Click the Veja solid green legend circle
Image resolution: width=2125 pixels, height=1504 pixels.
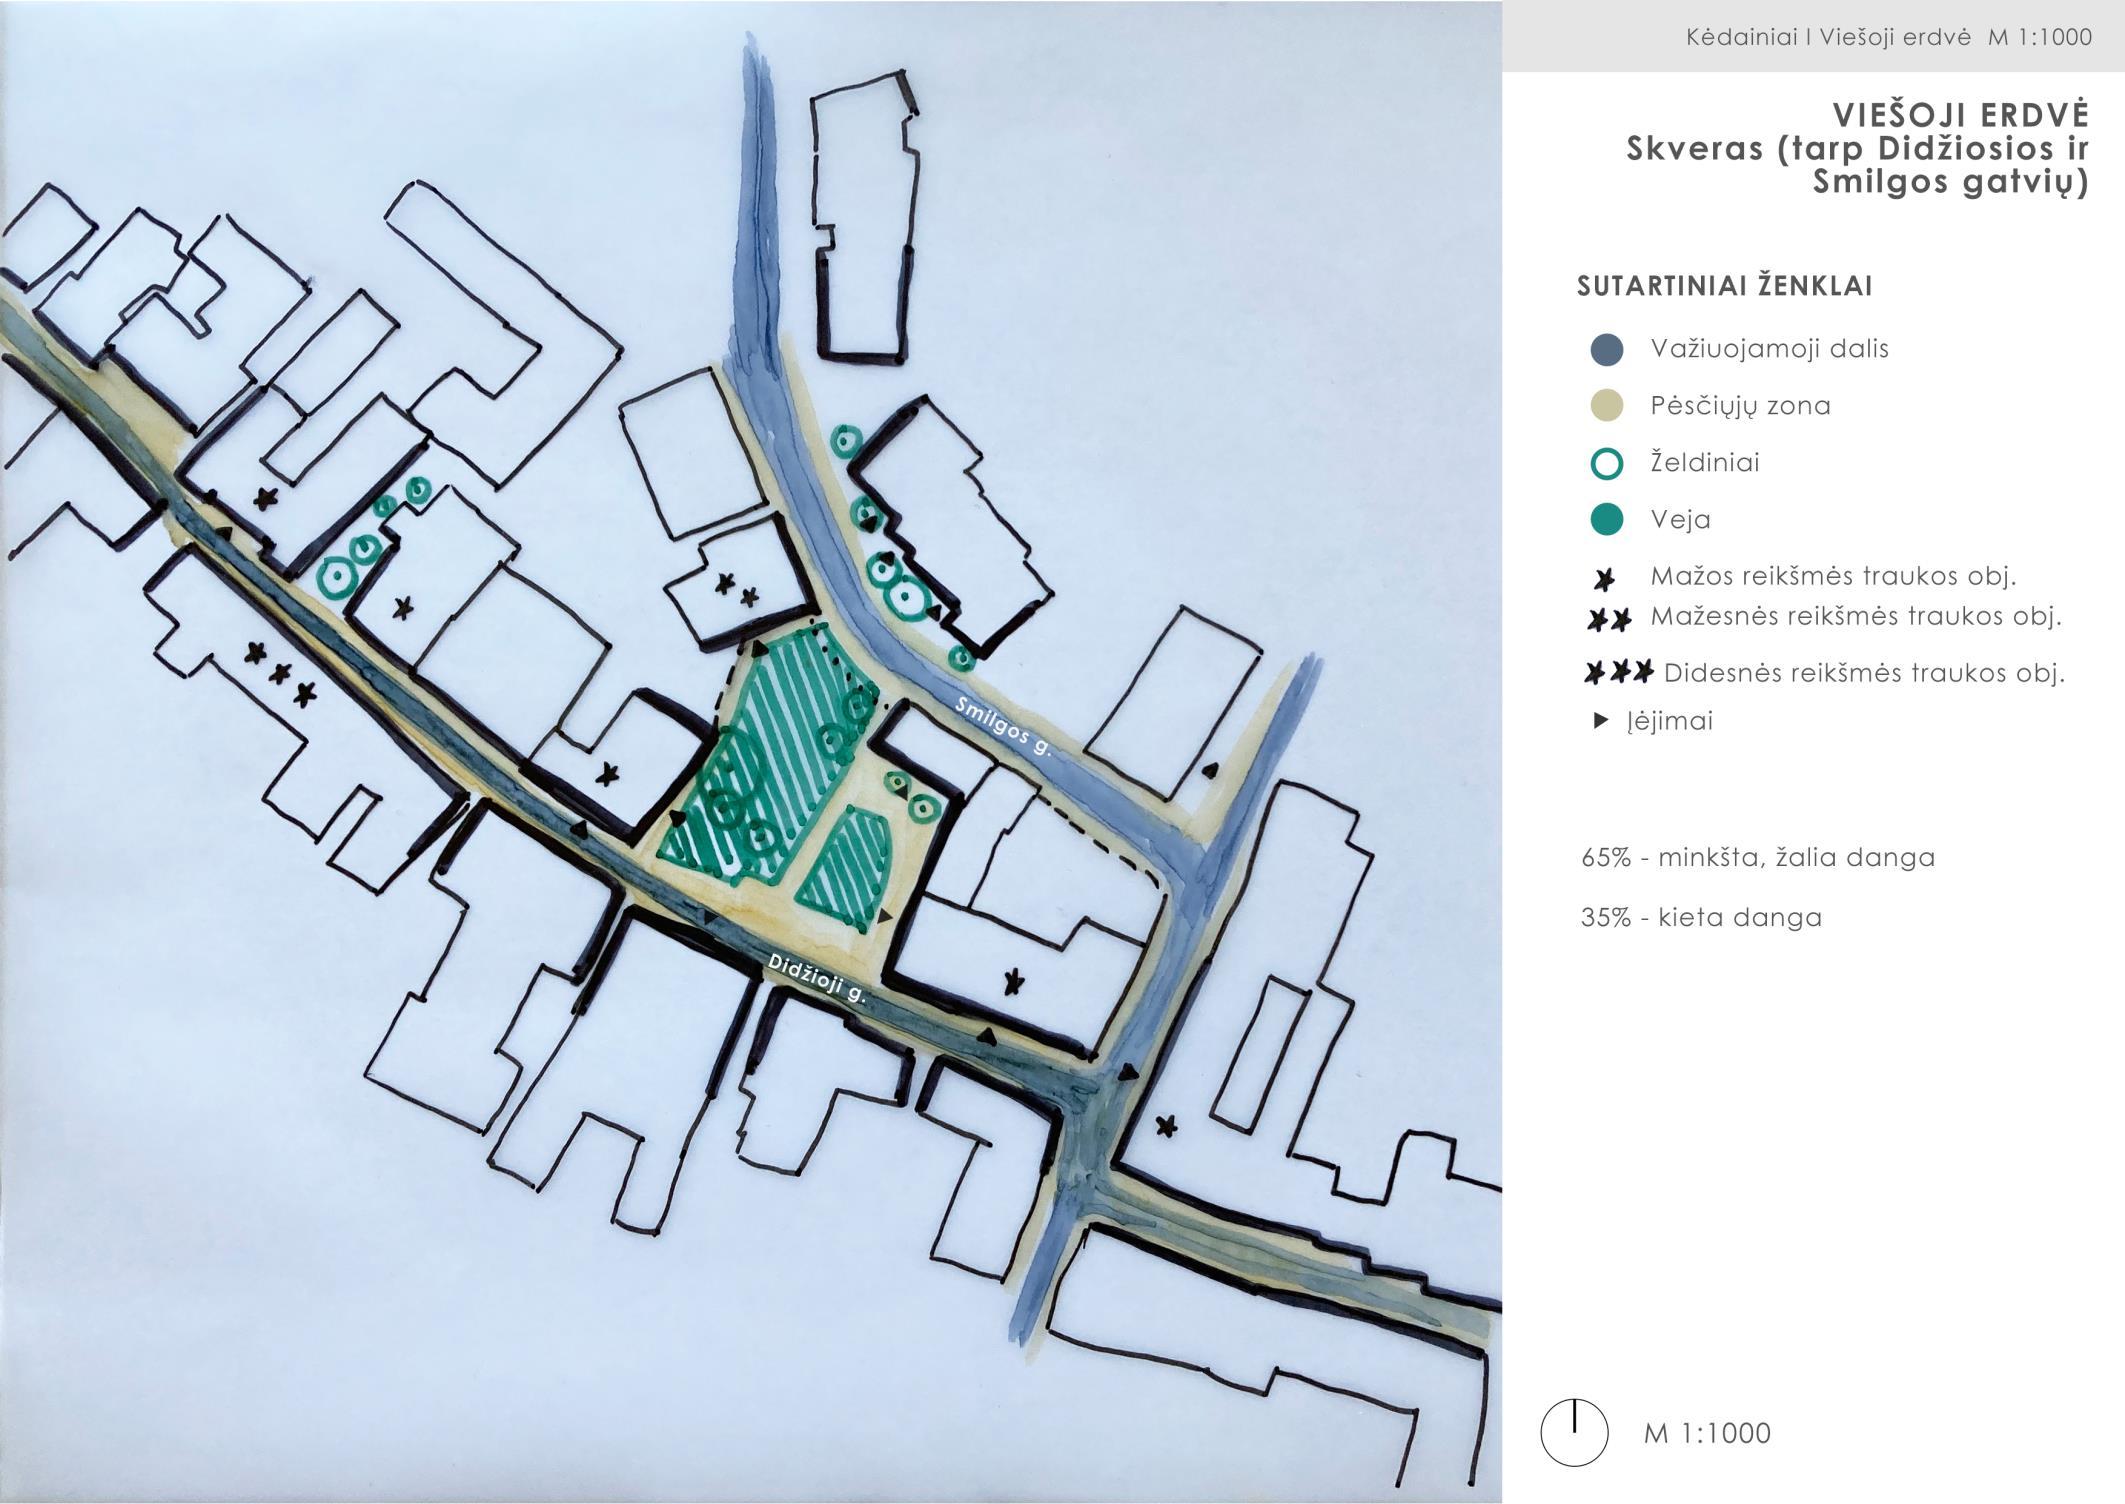click(x=1606, y=520)
